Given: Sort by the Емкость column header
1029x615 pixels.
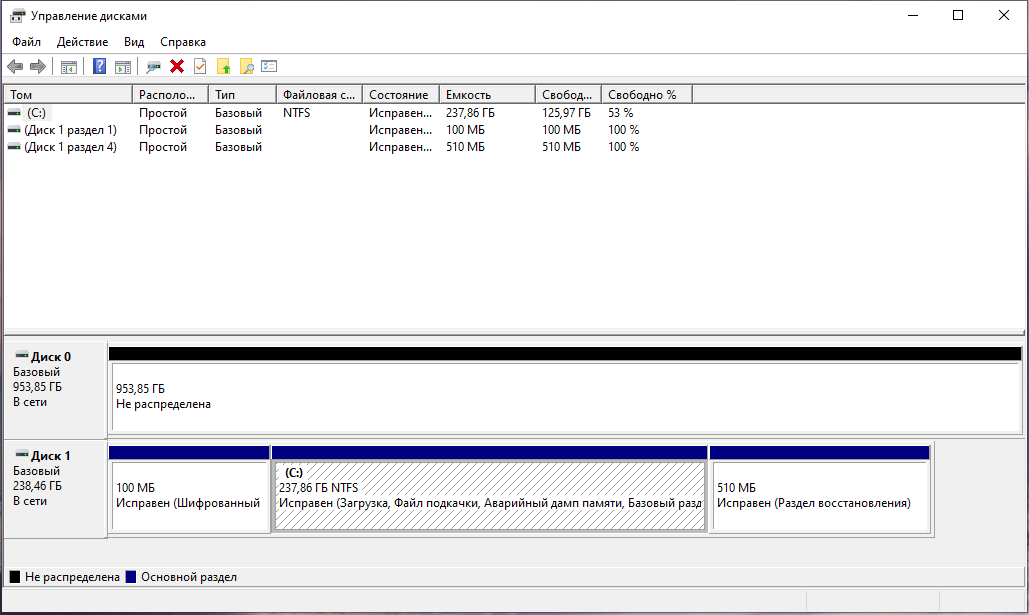Looking at the screenshot, I should (x=488, y=95).
